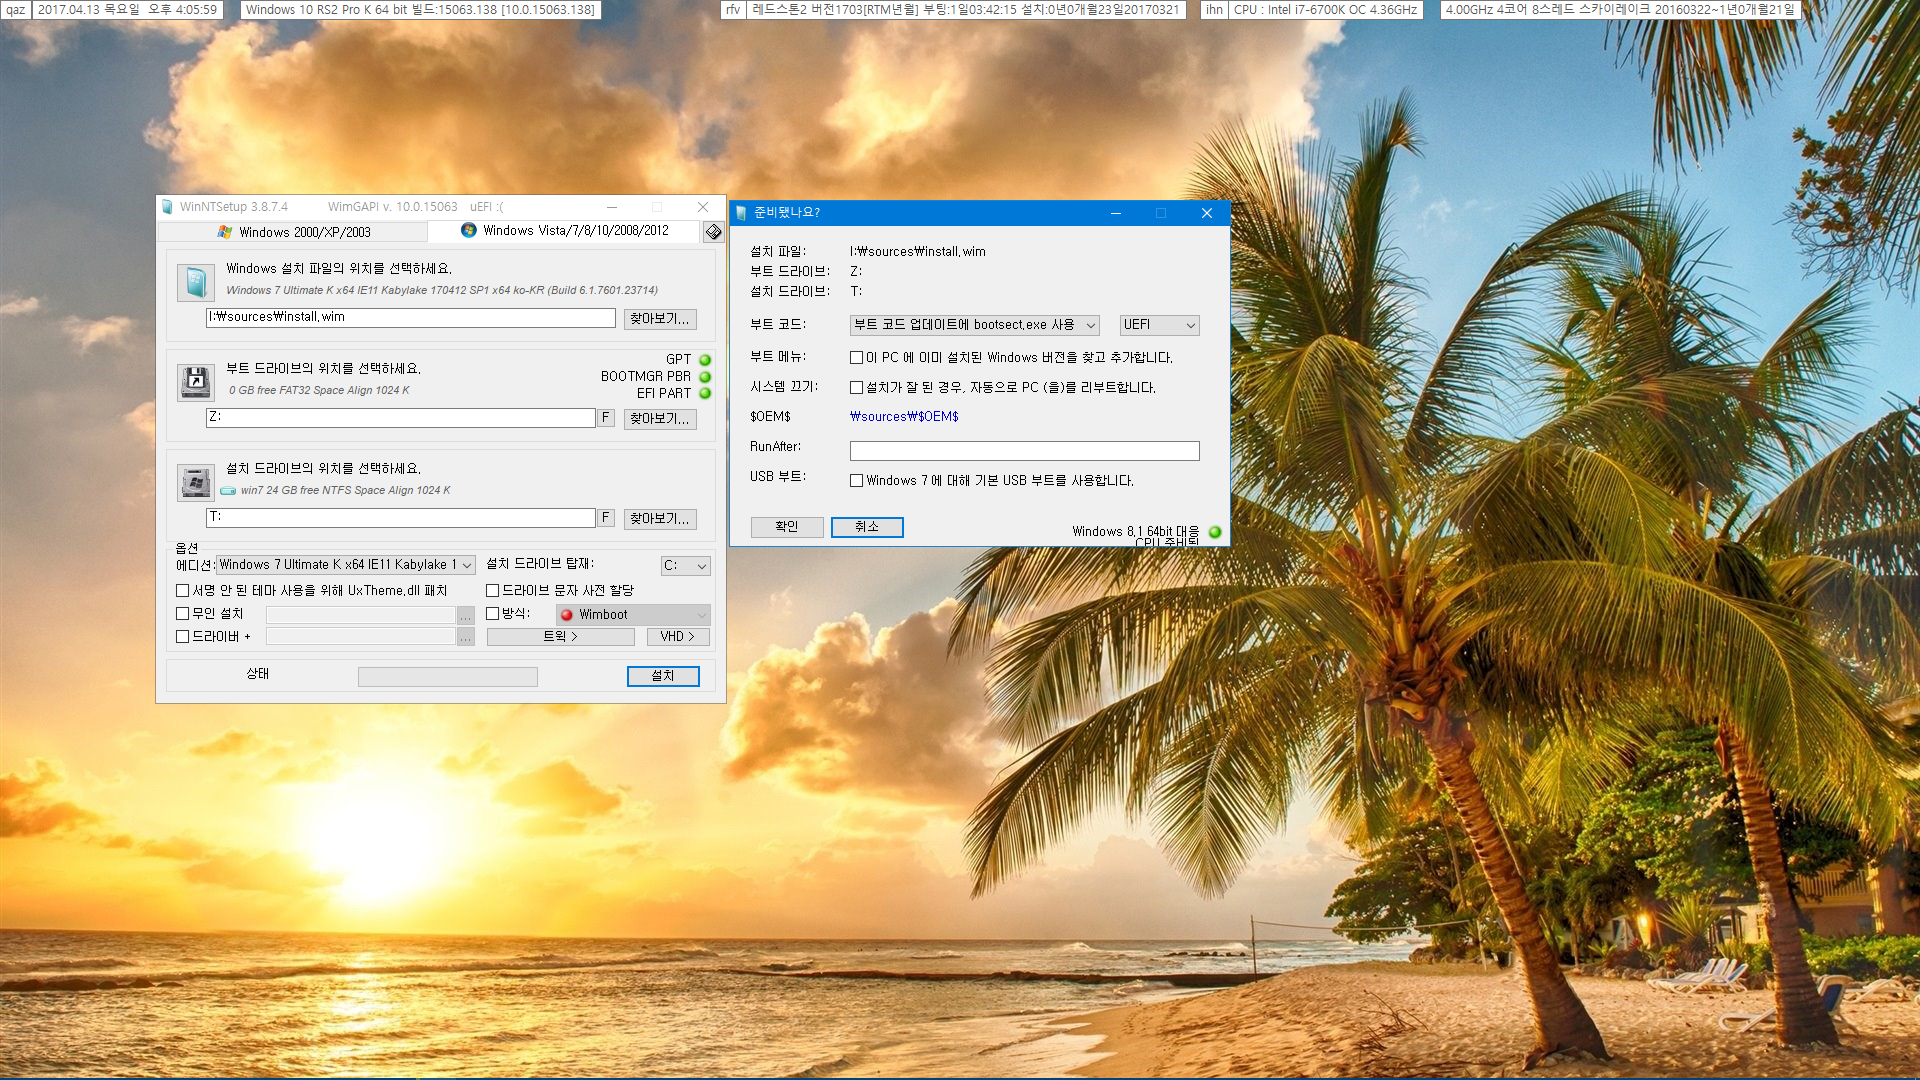Click the boot drive Z: input field
Viewport: 1920px width, 1080px height.
click(400, 418)
